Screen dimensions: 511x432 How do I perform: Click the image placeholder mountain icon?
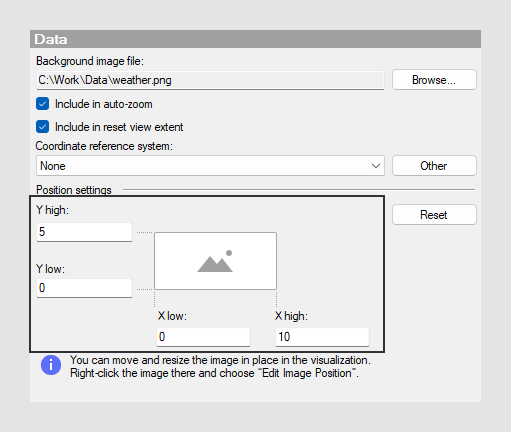(215, 261)
